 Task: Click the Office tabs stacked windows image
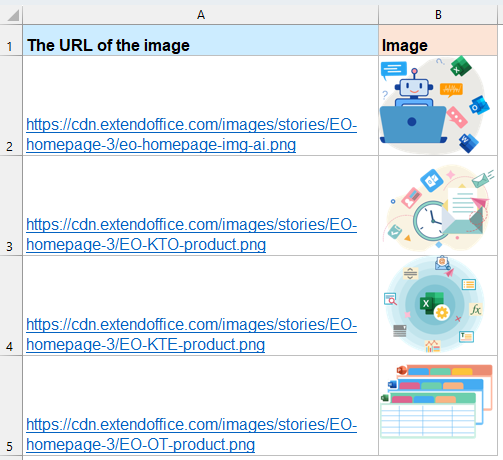[436, 401]
